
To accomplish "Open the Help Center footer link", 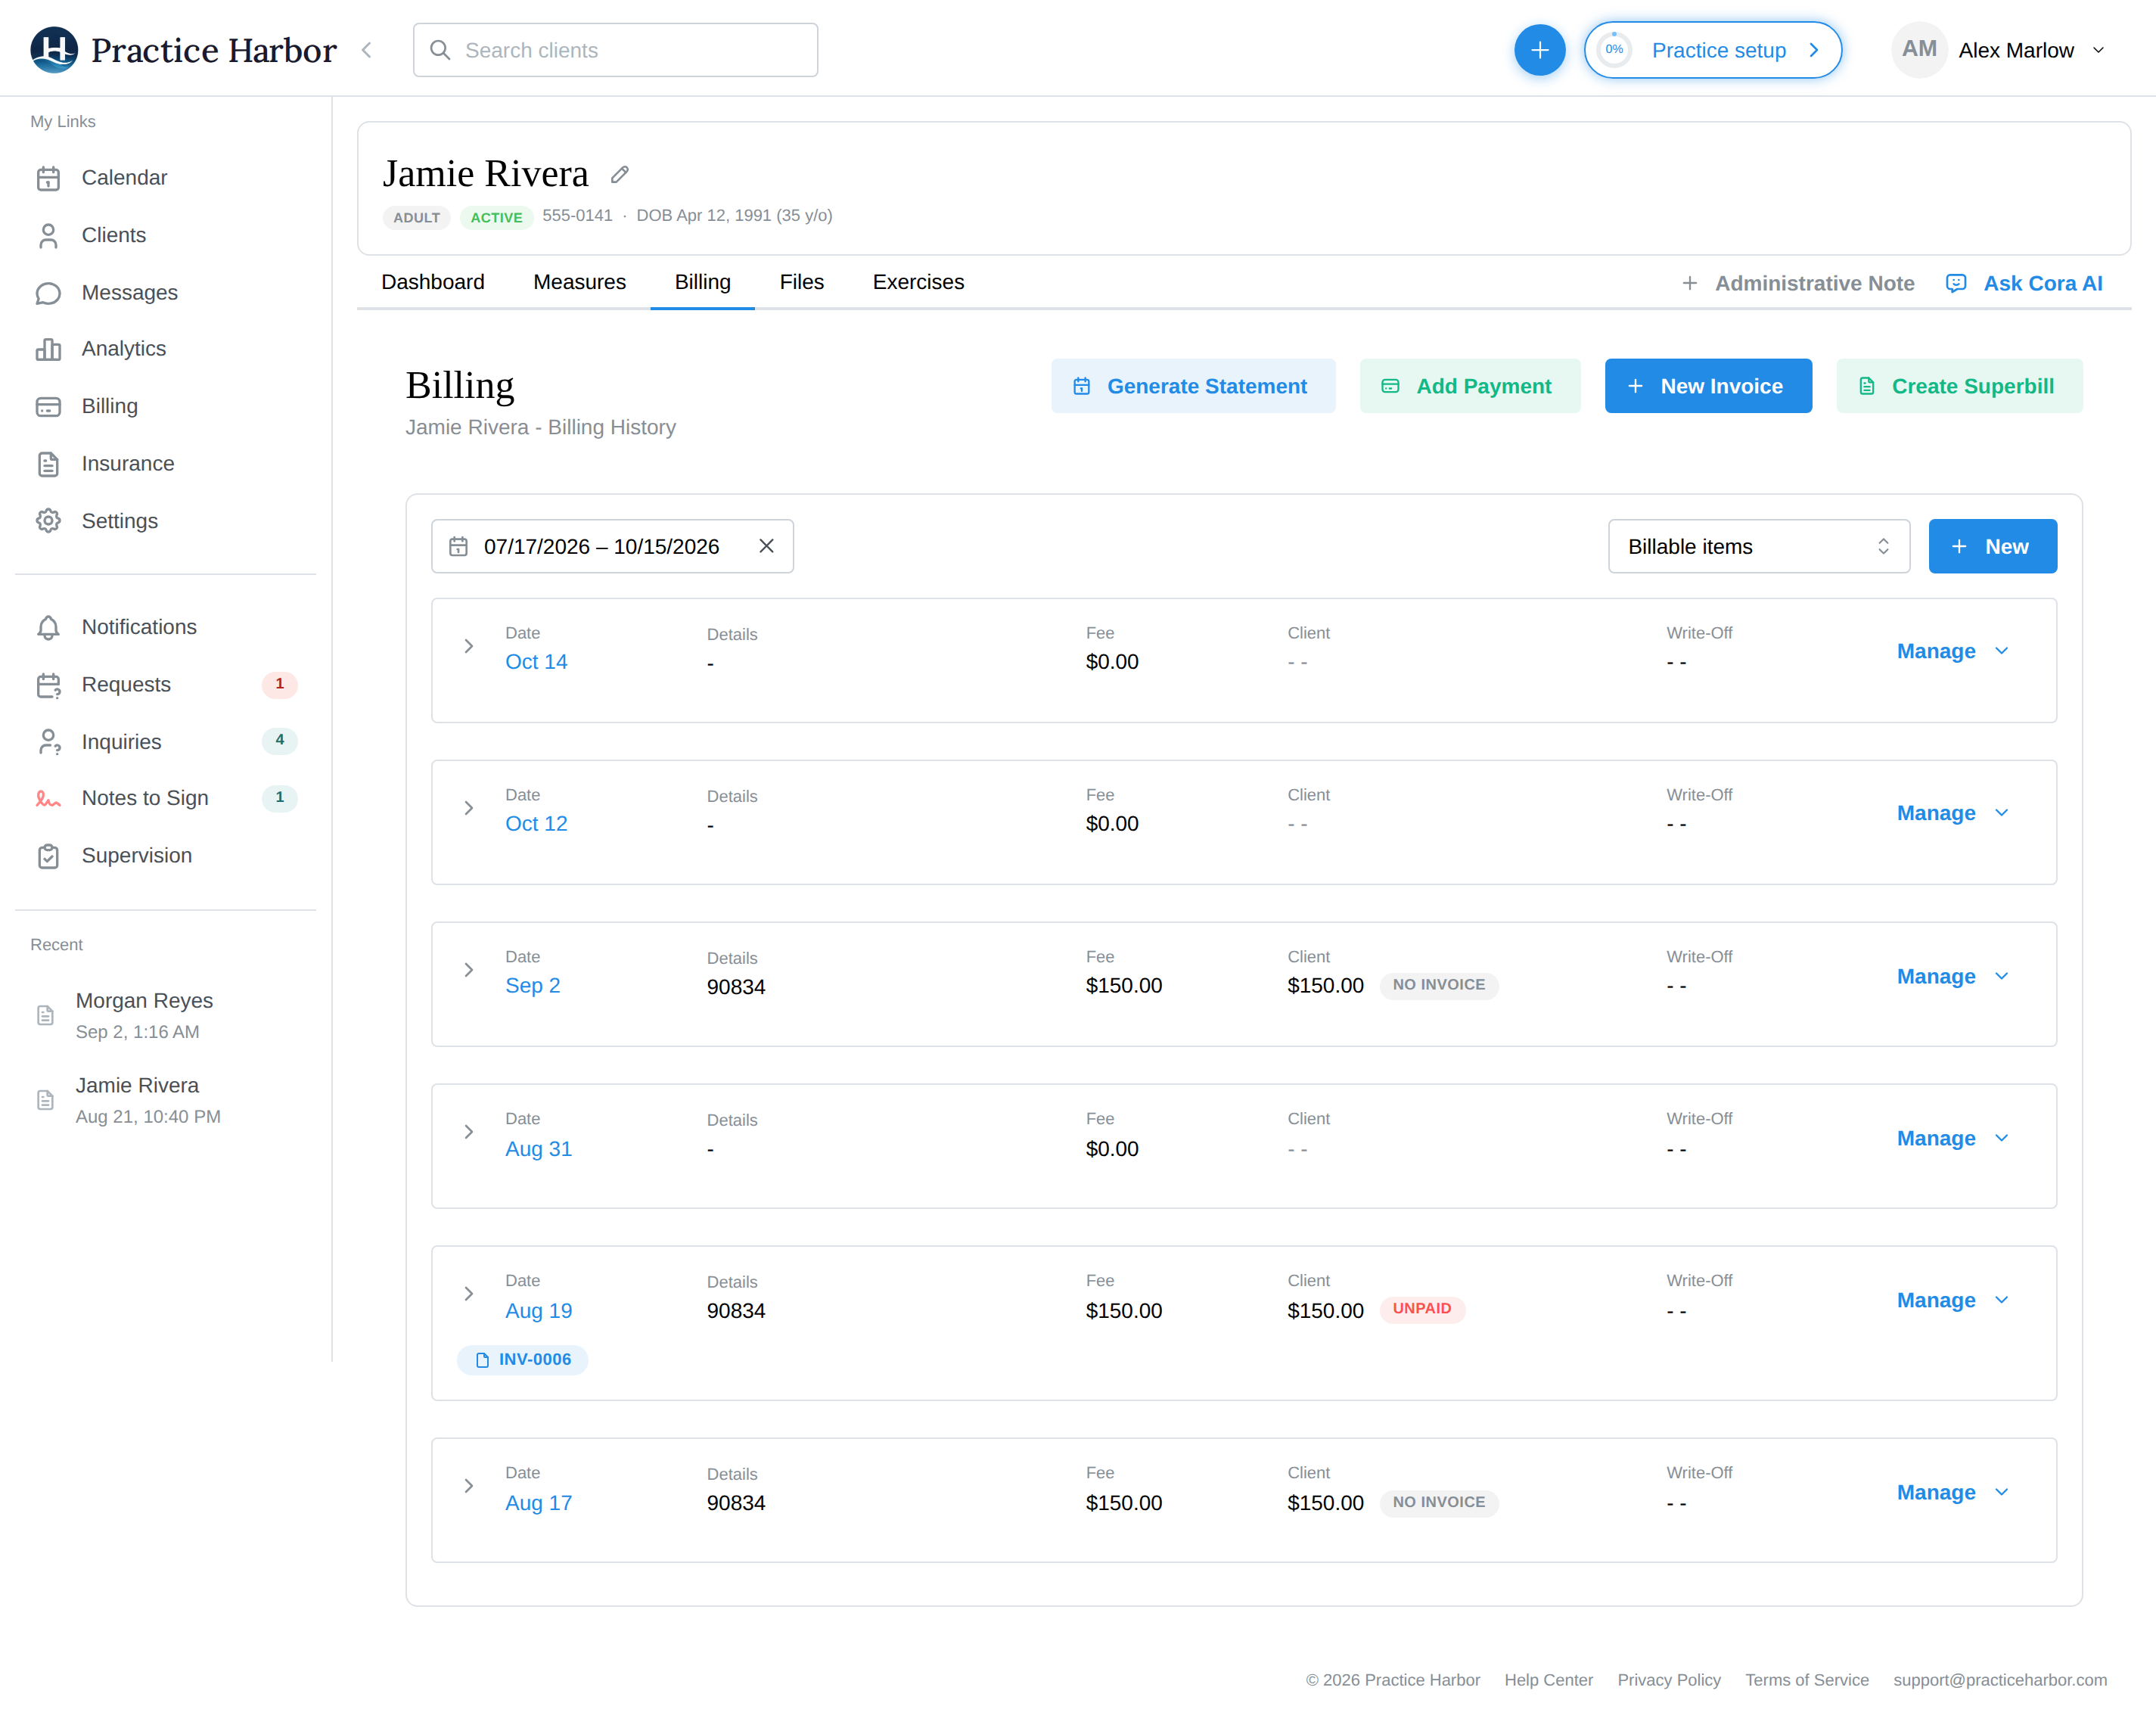I will pos(1548,1680).
